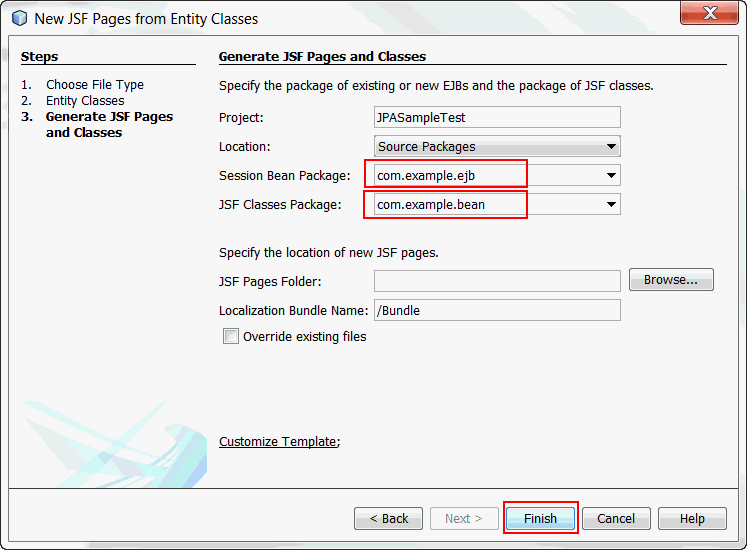747x550 pixels.
Task: Click the JSF Classes Package: label
Action: 280,204
